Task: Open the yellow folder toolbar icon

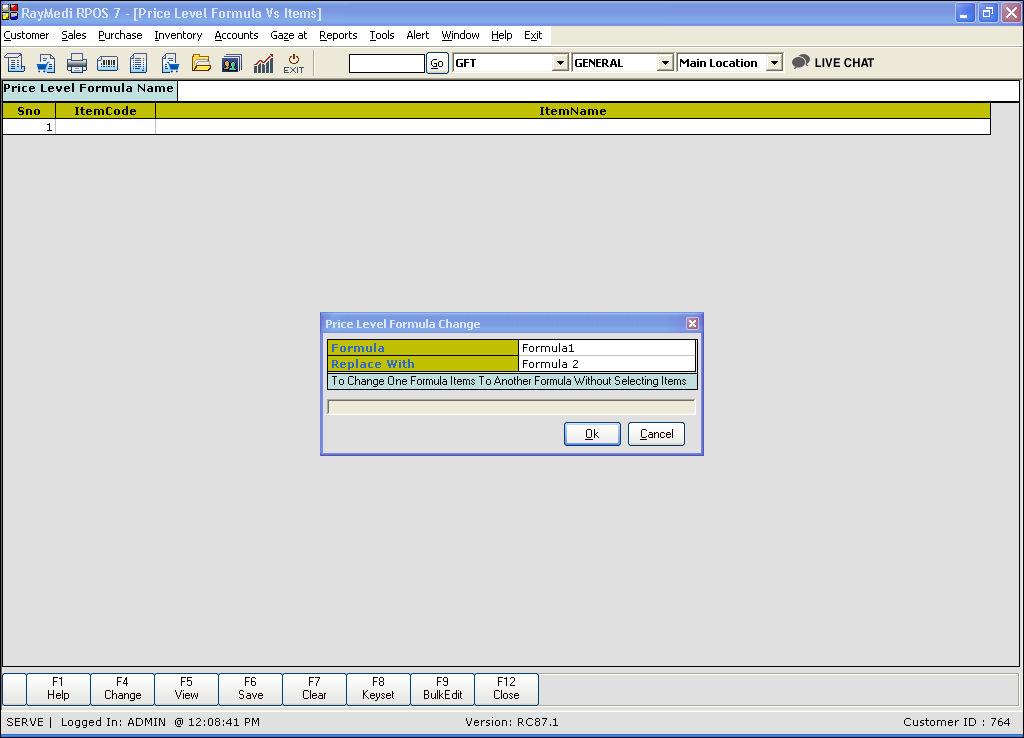Action: click(x=201, y=63)
